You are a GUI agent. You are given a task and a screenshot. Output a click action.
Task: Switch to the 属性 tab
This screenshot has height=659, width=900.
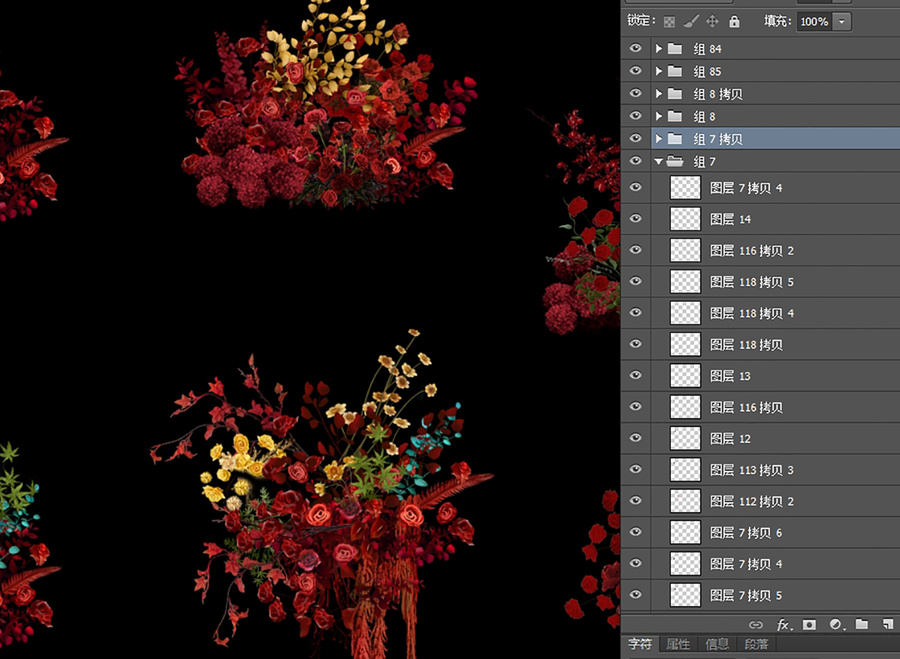pyautogui.click(x=678, y=644)
